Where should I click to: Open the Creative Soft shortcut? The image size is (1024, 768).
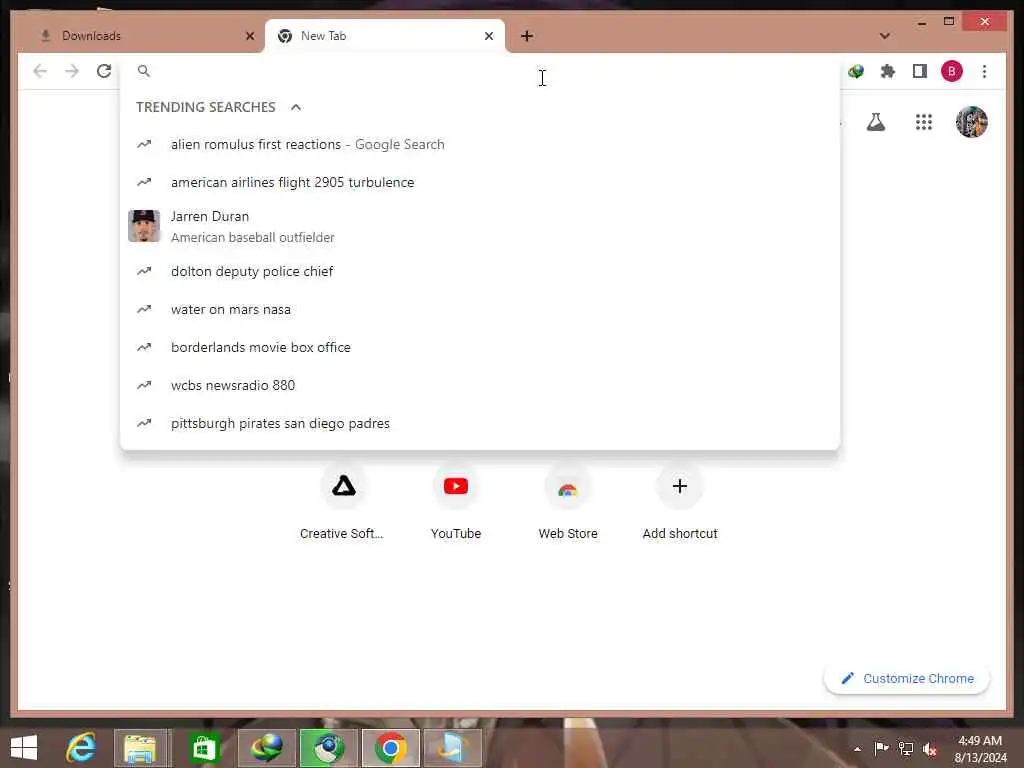coord(343,502)
